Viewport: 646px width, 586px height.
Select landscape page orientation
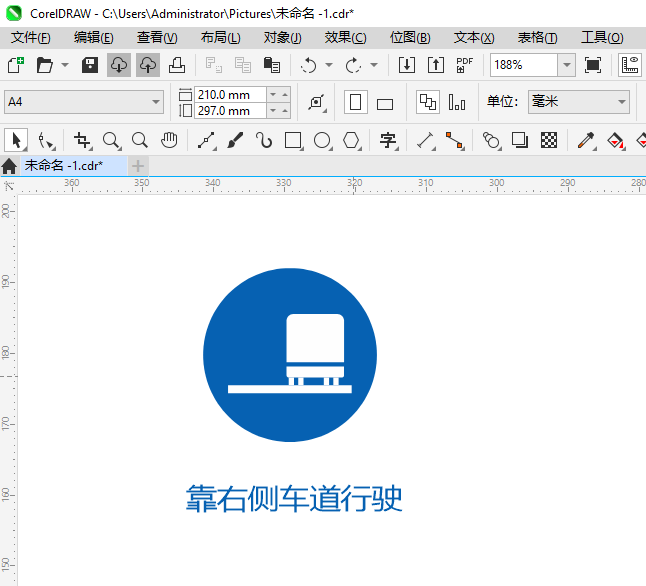click(385, 104)
